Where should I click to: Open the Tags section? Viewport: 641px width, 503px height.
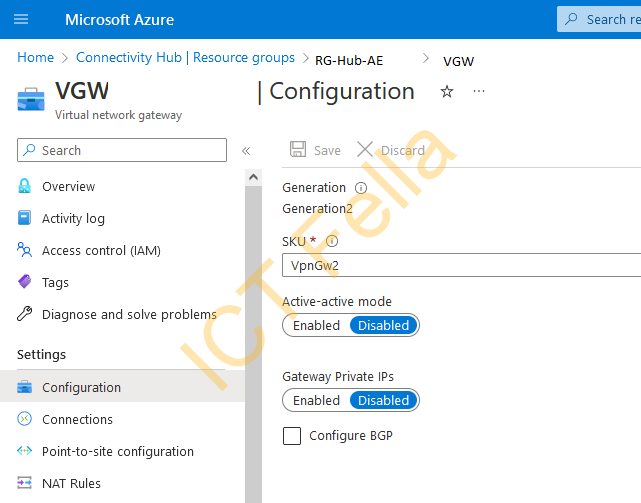click(x=55, y=283)
